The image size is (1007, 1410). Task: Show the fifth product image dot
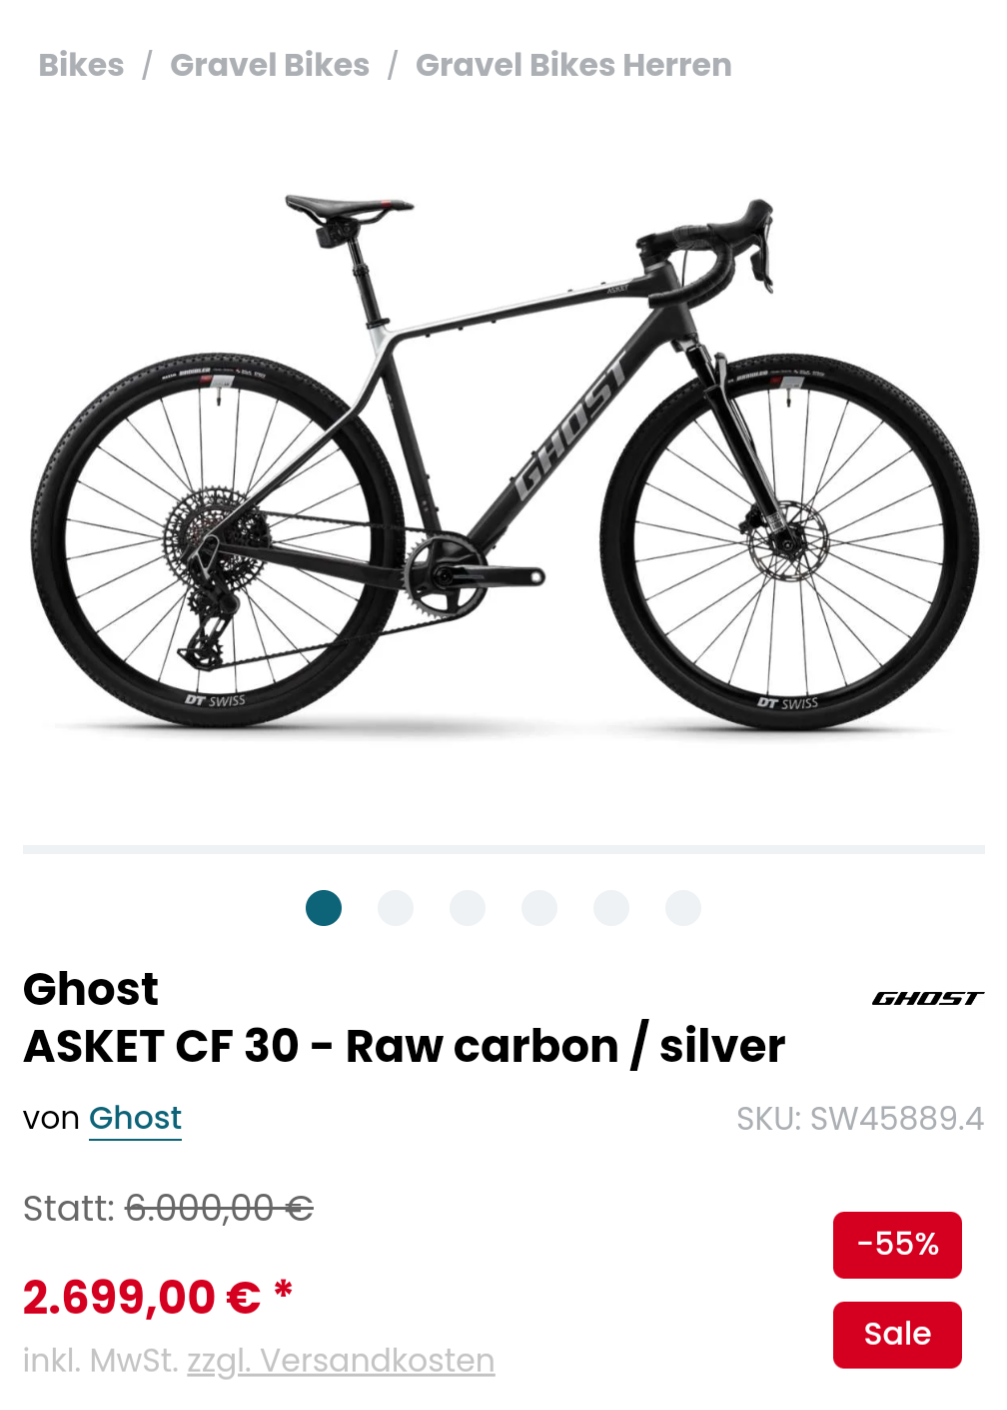[x=611, y=908]
